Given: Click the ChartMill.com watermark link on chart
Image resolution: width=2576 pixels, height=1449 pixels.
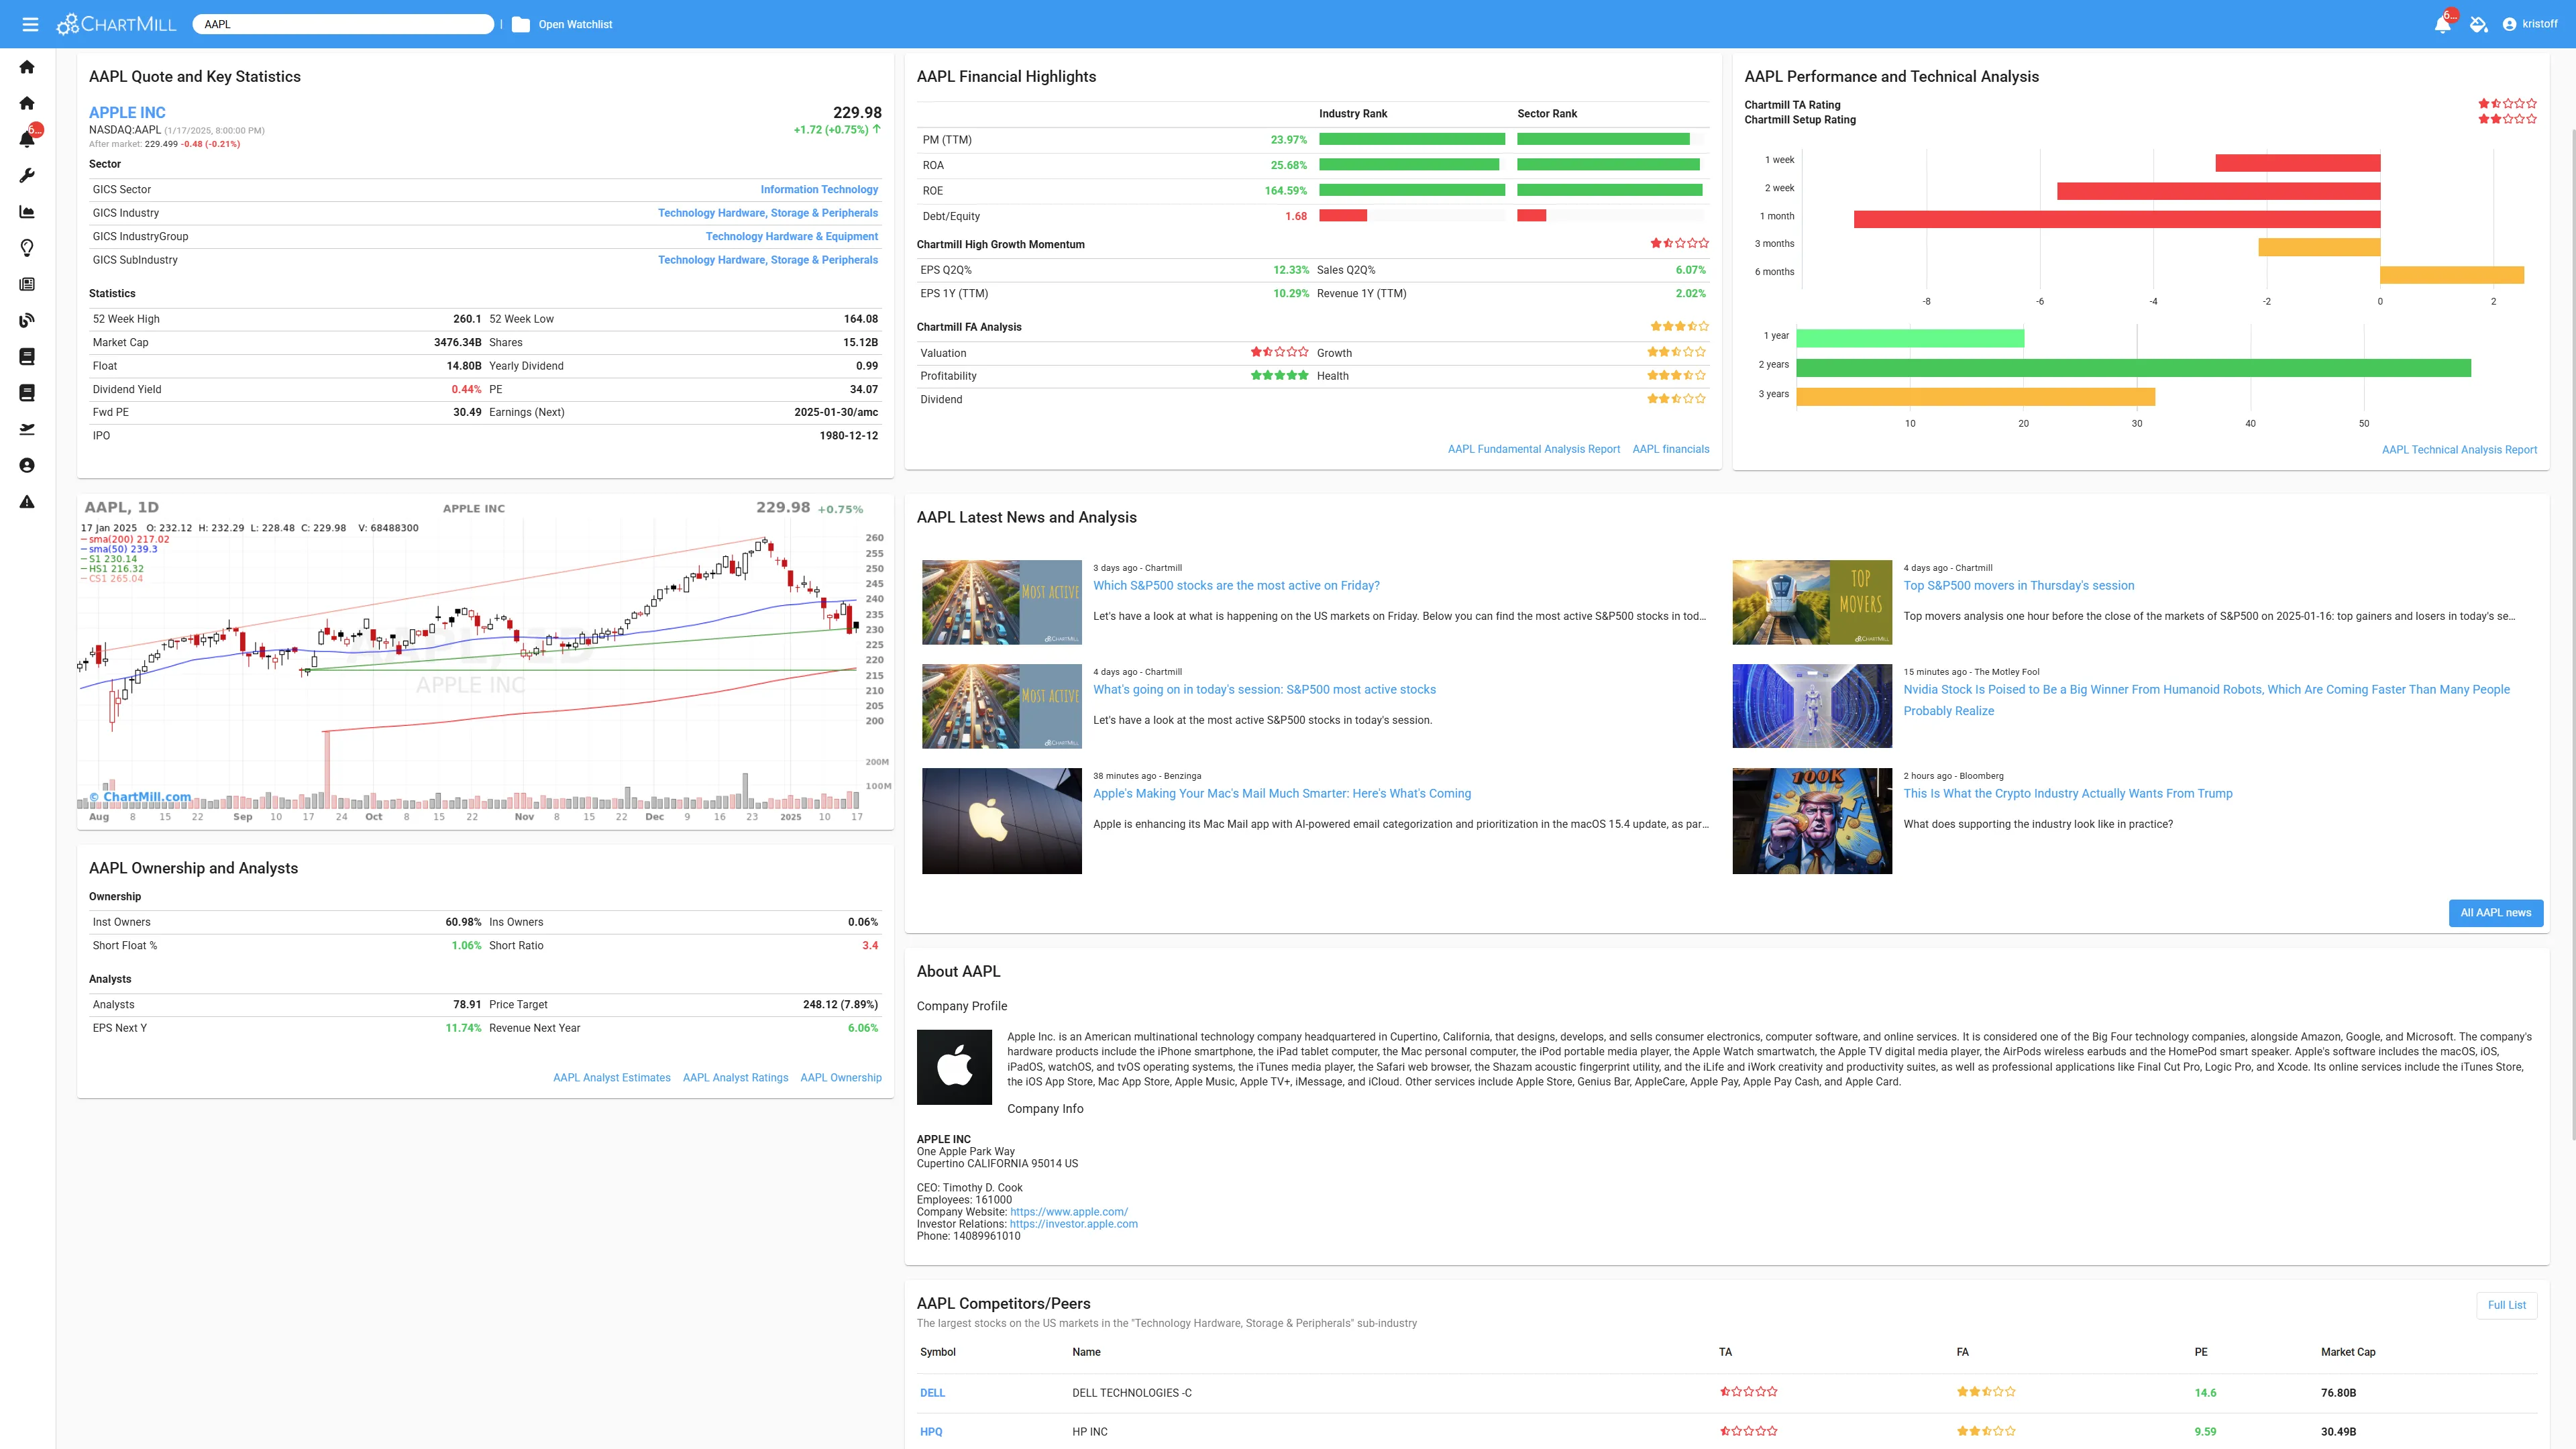Looking at the screenshot, I should point(140,797).
